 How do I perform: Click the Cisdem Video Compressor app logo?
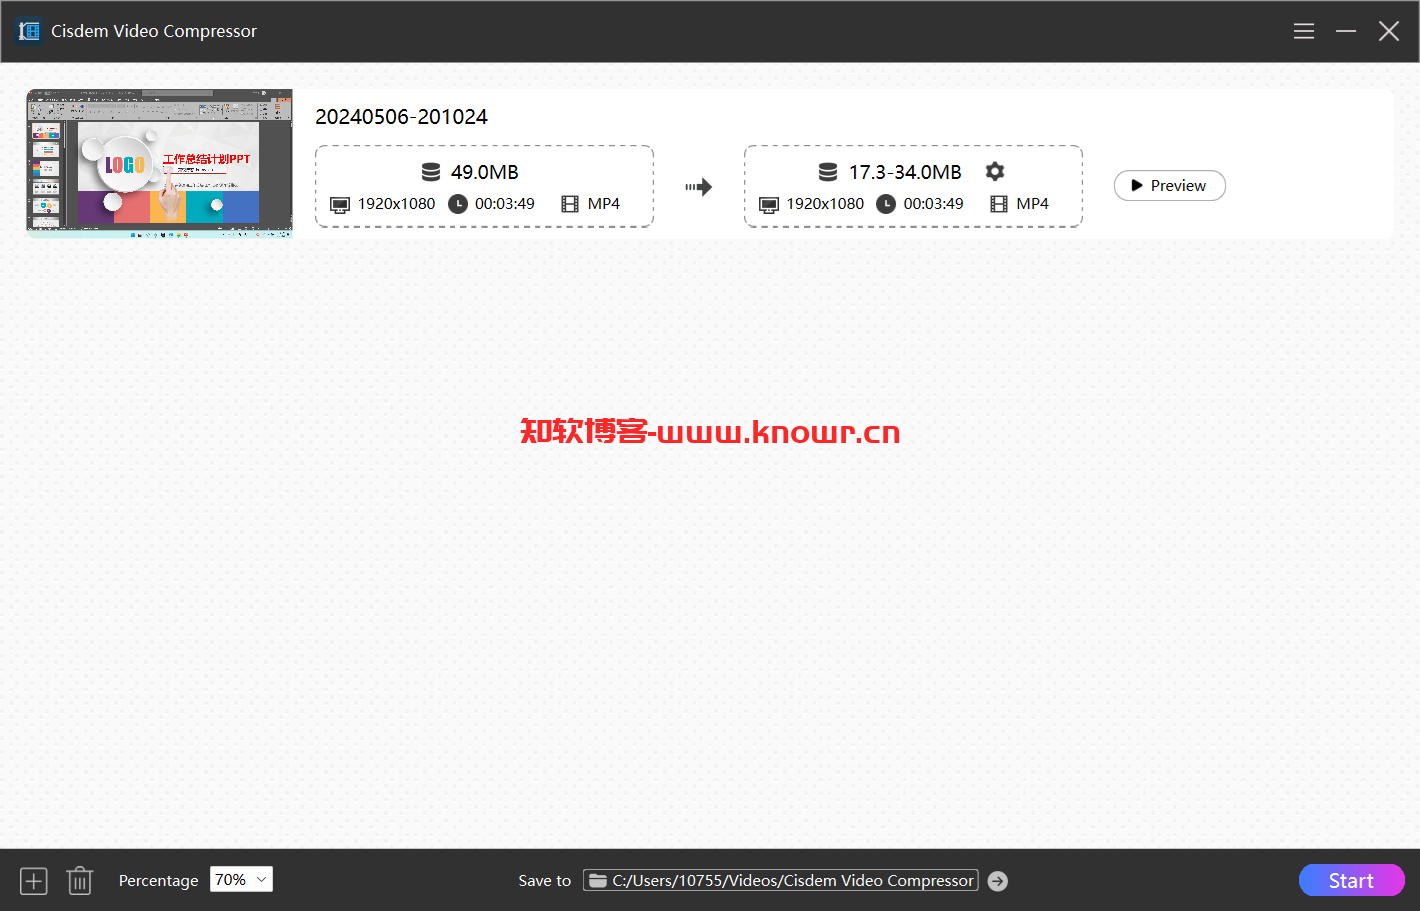coord(29,31)
